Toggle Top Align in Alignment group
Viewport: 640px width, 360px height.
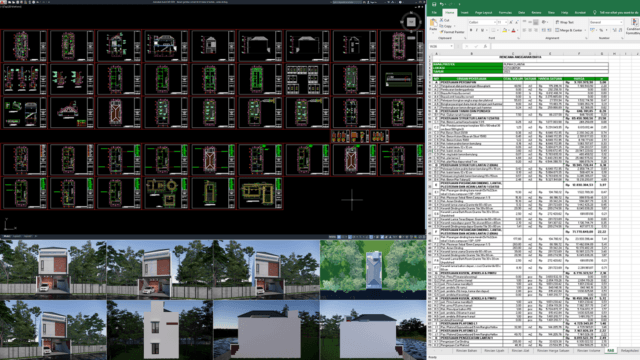pos(524,22)
